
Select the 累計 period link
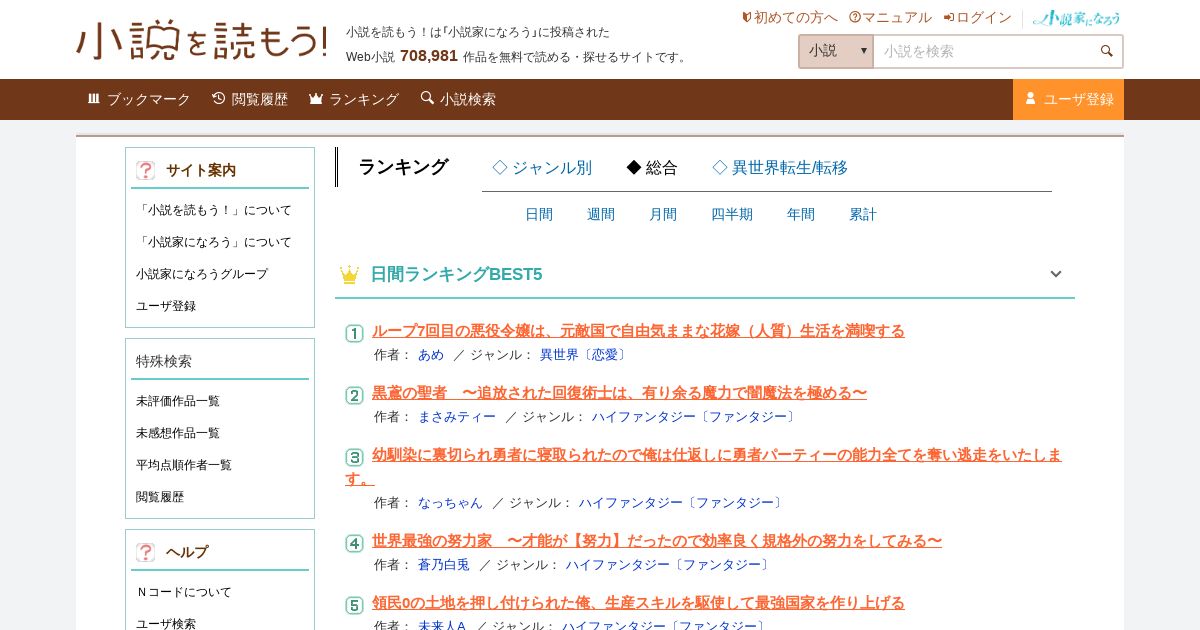point(863,214)
